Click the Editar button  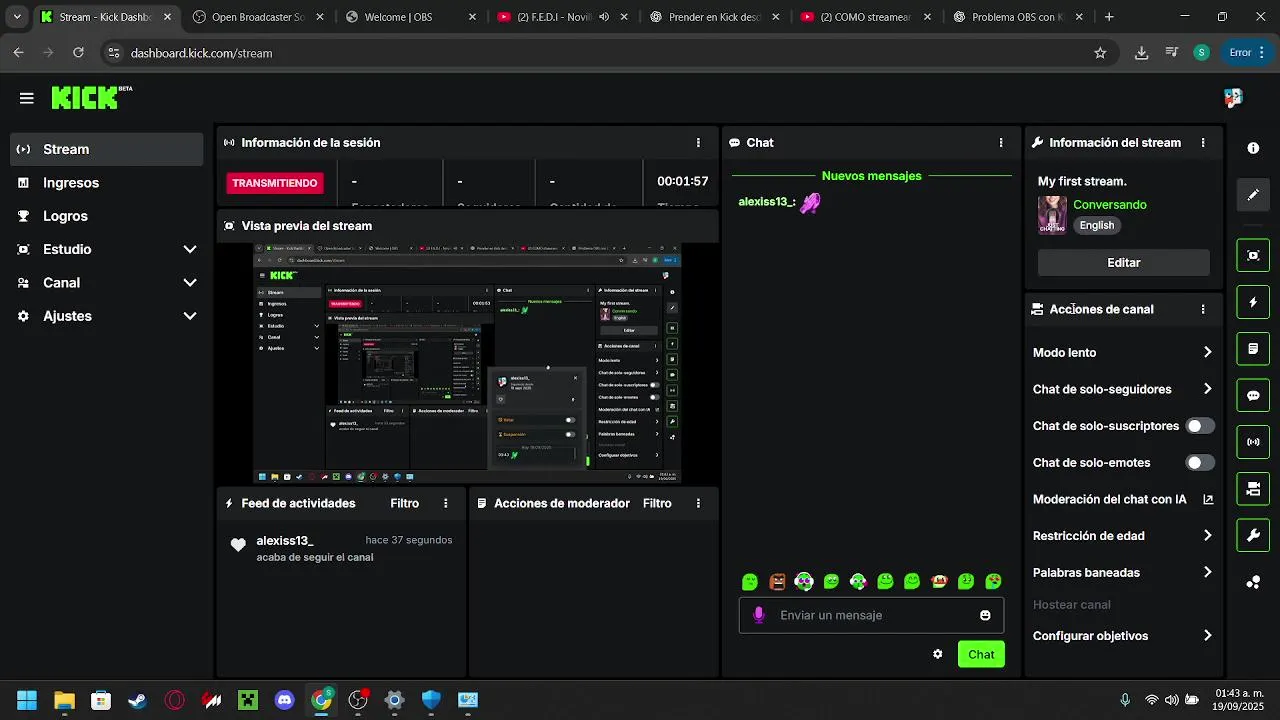pyautogui.click(x=1124, y=263)
